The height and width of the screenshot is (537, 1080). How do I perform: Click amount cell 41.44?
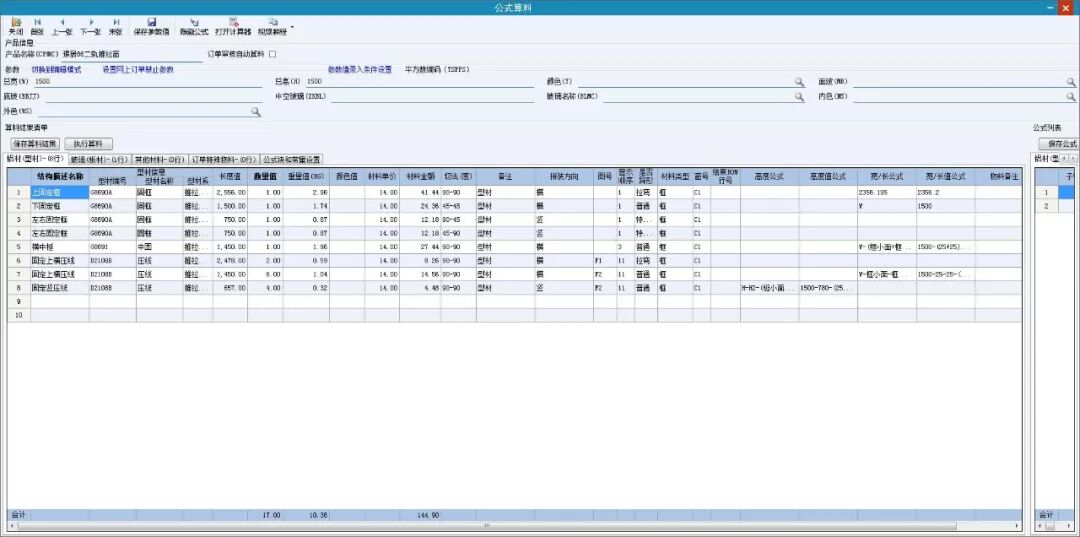point(420,193)
